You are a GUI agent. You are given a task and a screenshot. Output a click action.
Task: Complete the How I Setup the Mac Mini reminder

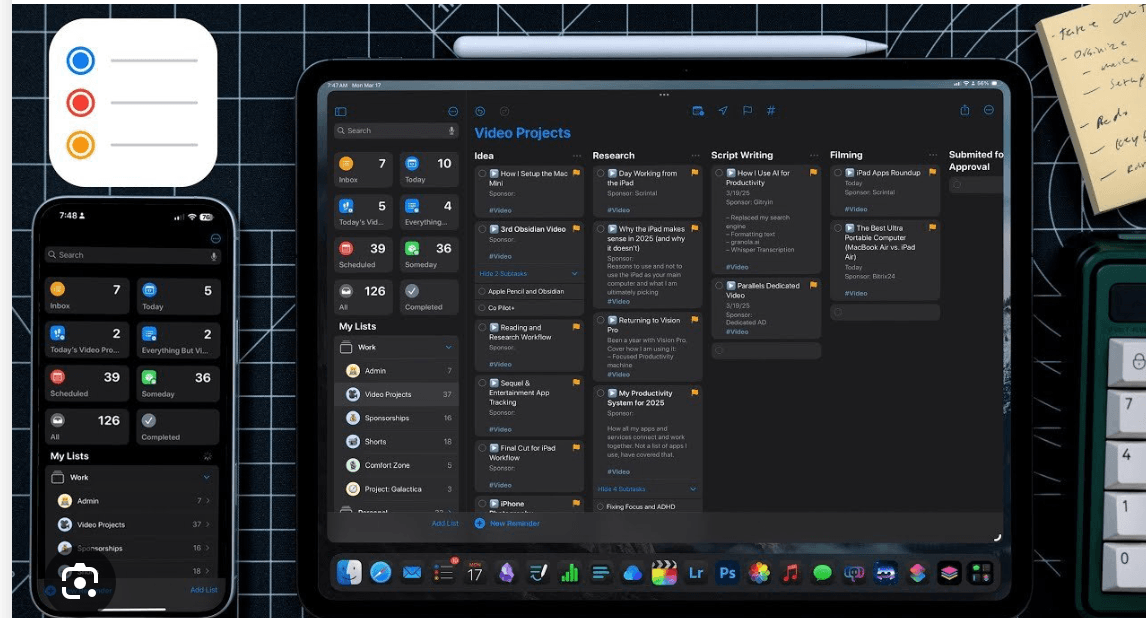click(x=482, y=174)
